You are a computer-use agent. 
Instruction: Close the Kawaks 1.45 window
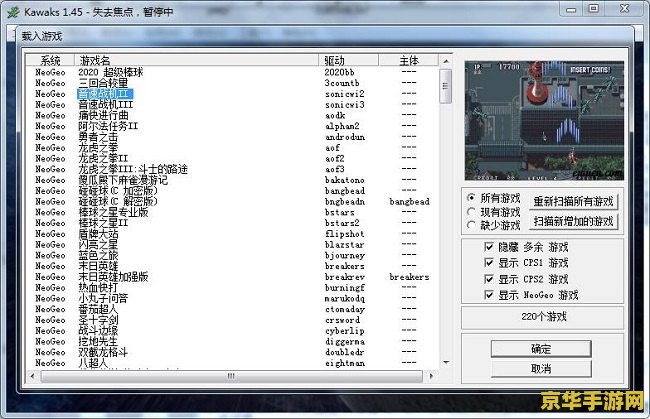pos(624,9)
